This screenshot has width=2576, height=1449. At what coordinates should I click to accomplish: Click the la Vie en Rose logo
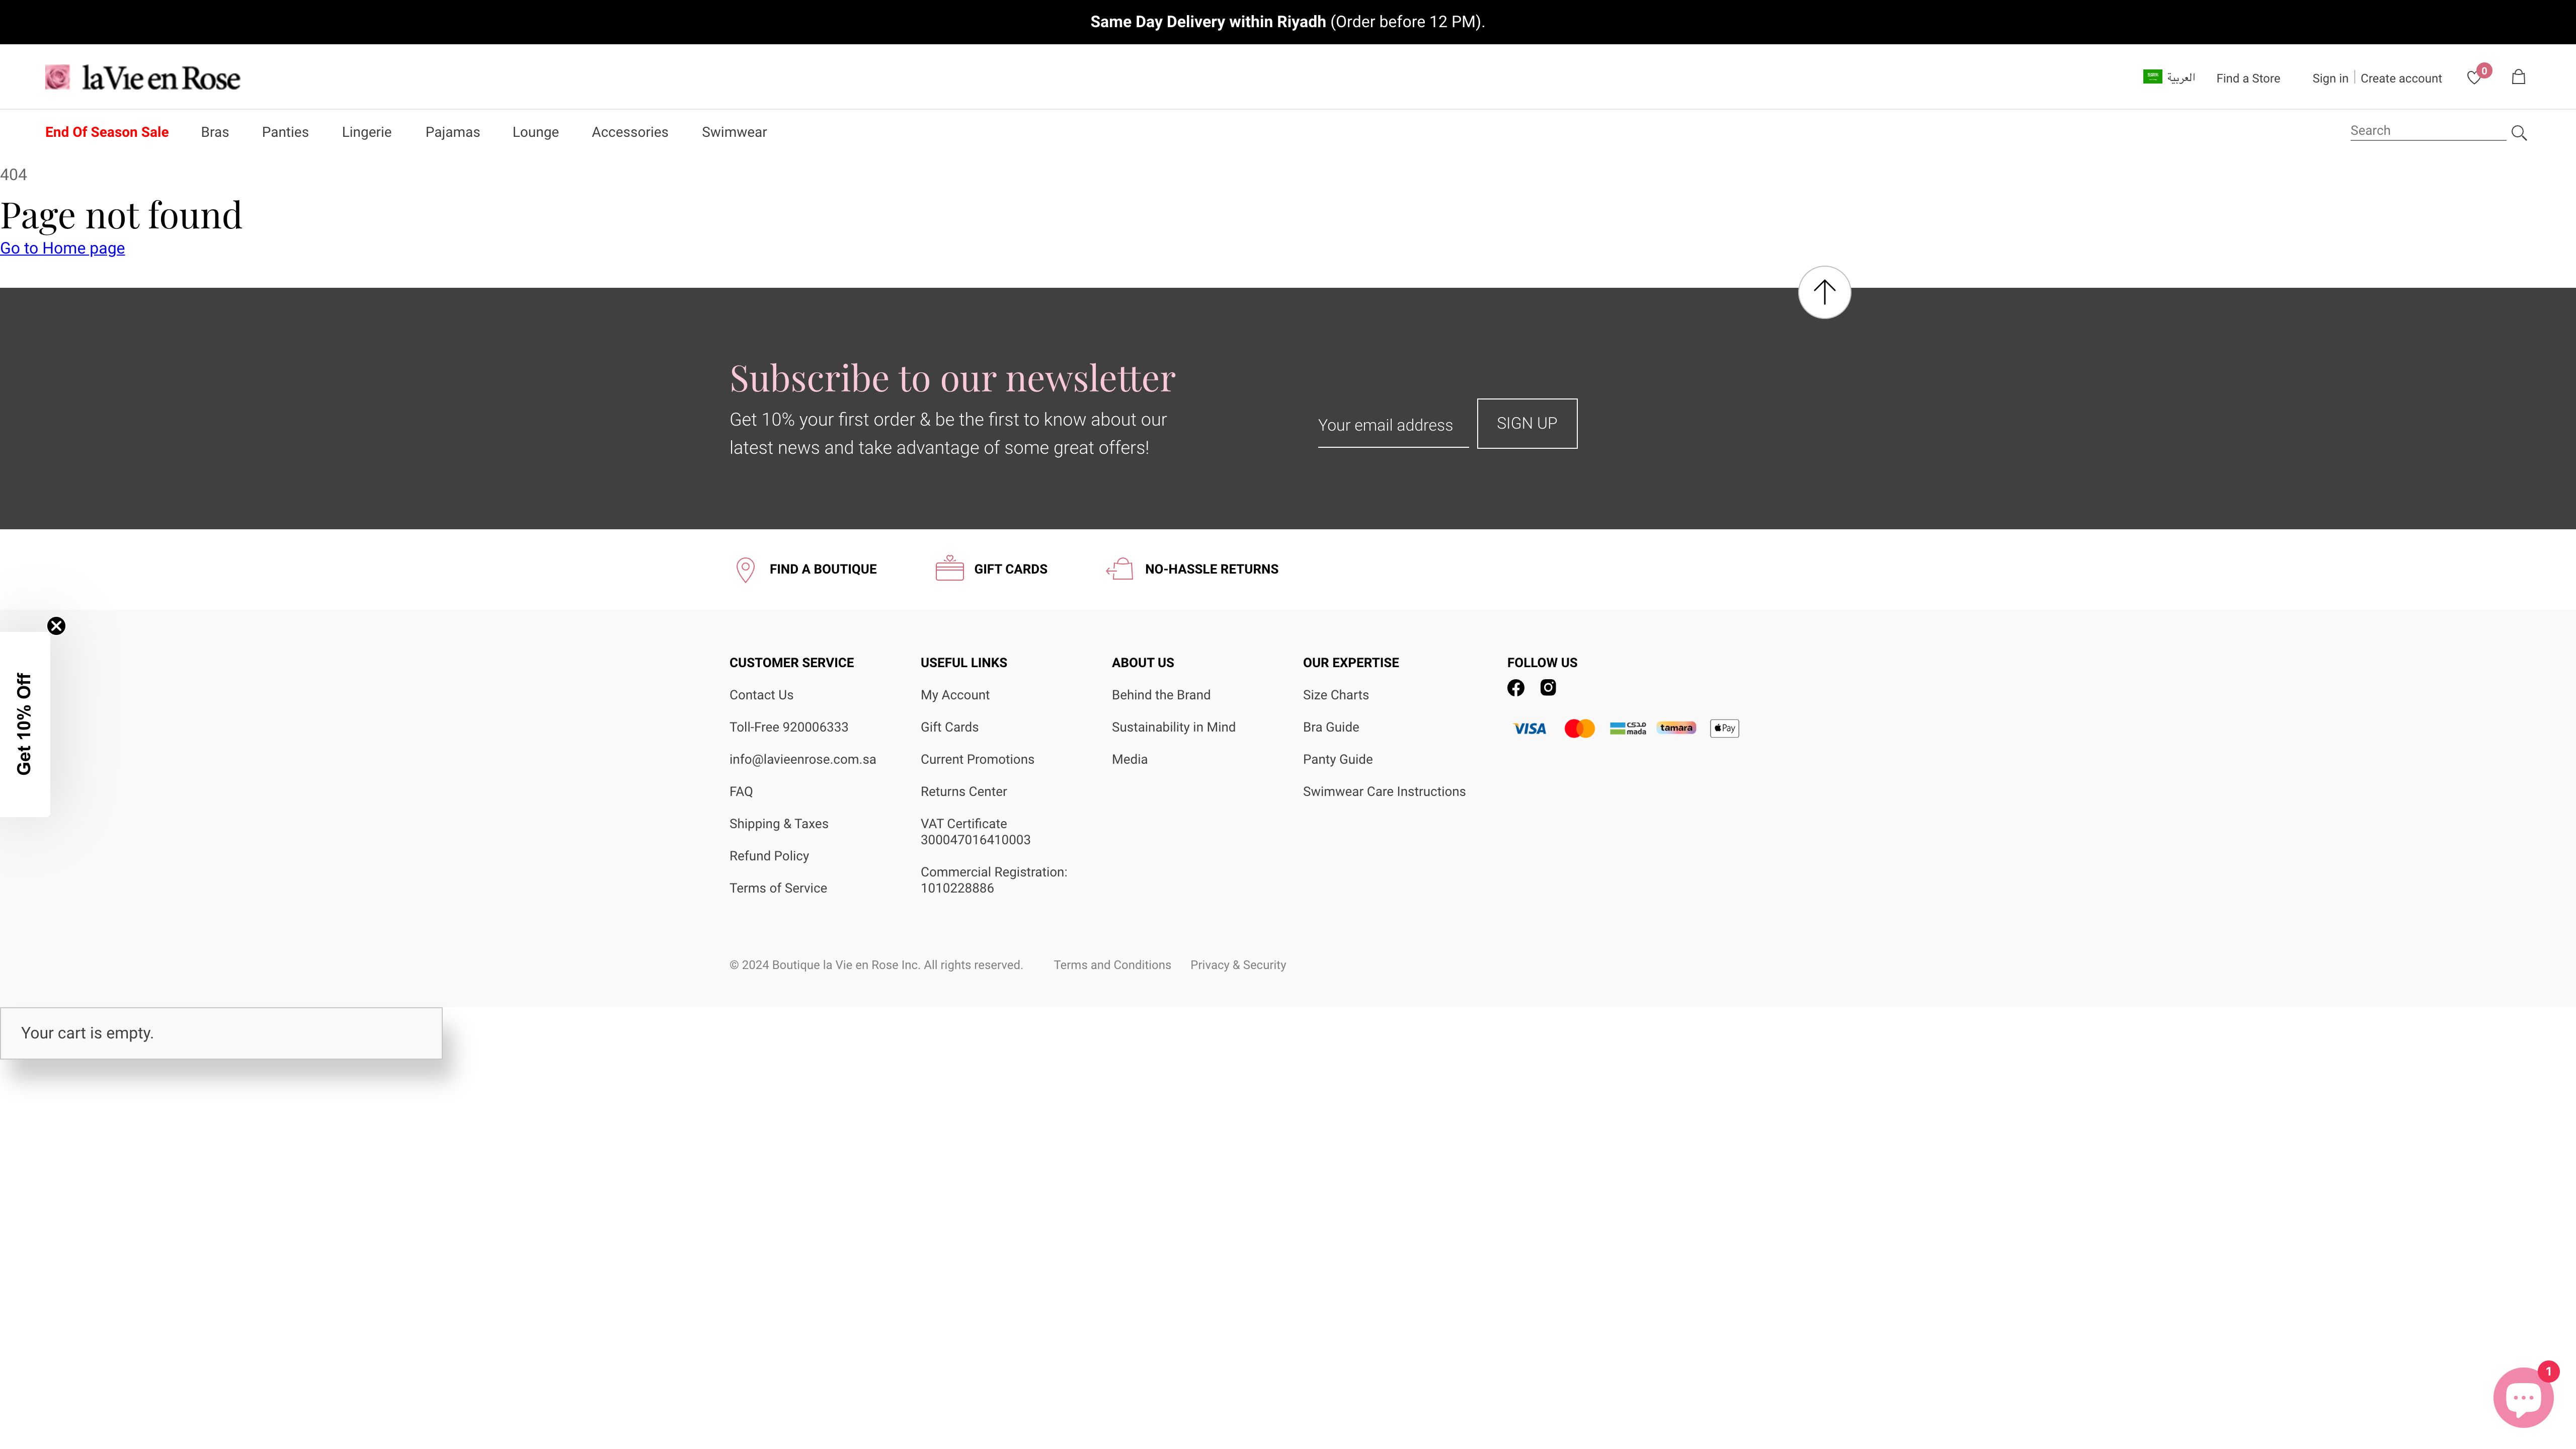(143, 78)
